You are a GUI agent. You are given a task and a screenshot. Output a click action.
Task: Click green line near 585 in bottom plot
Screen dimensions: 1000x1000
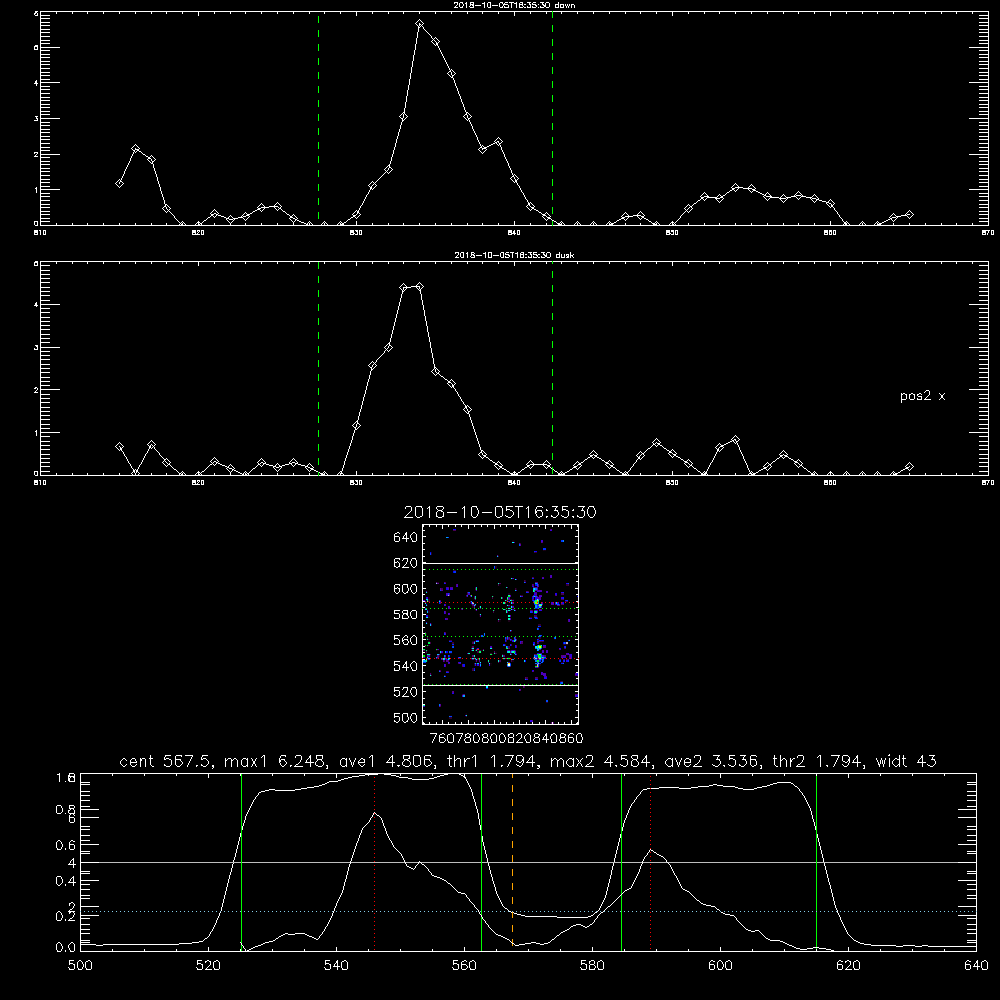(621, 862)
